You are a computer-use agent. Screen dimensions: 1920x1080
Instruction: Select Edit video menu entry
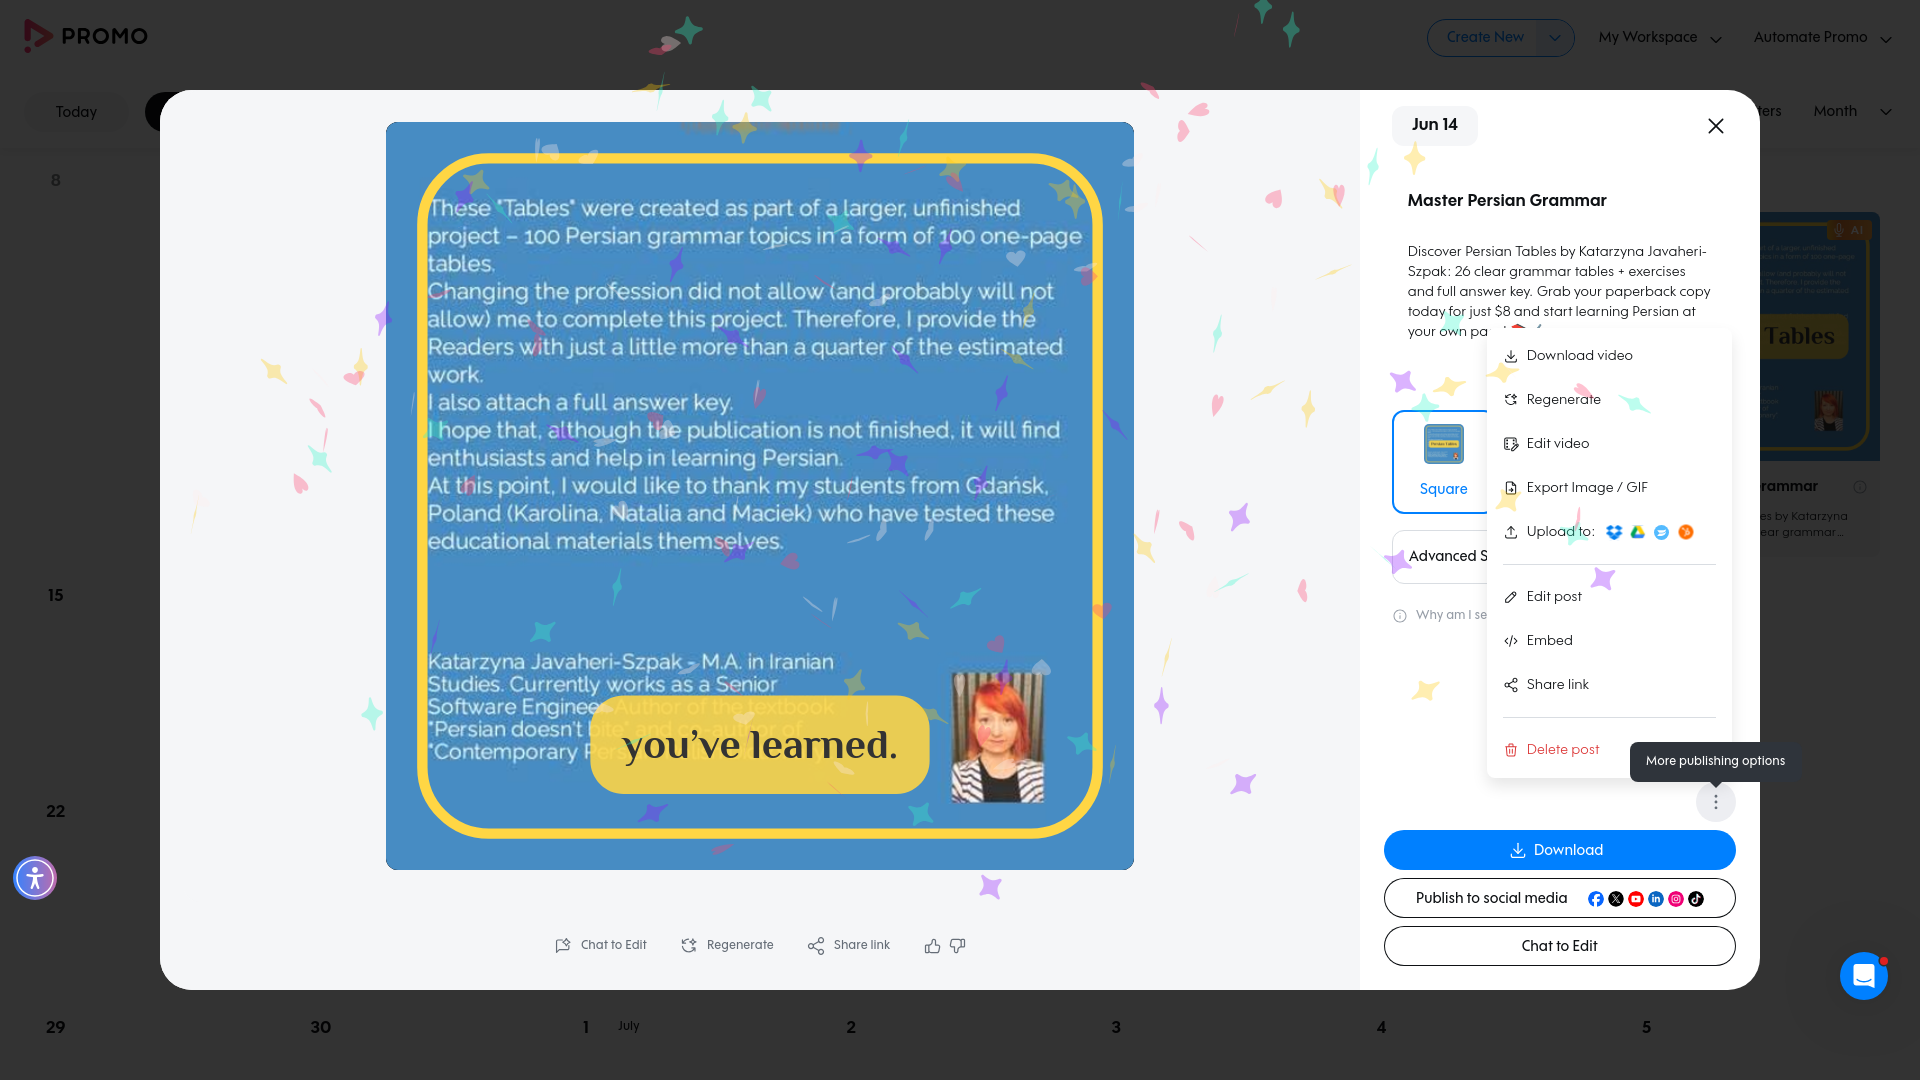tap(1608, 444)
